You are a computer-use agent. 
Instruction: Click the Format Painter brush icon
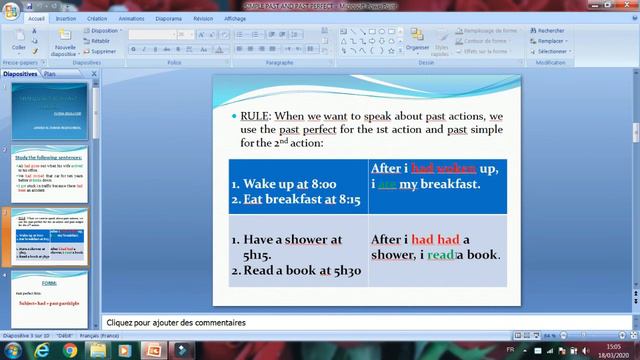tap(34, 51)
